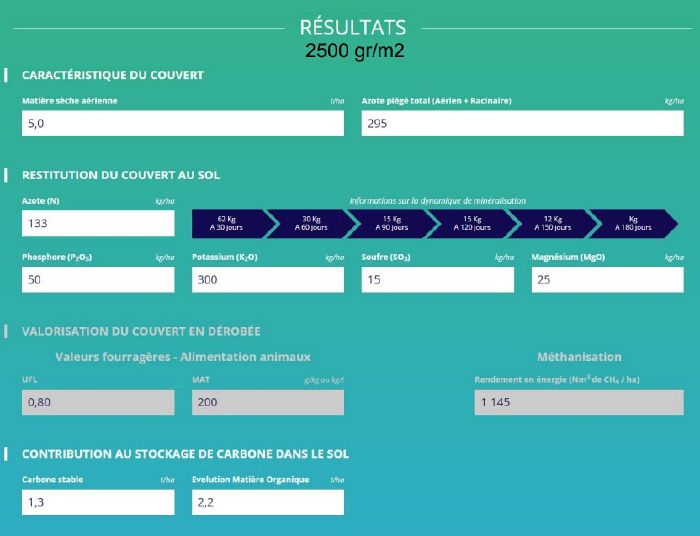
Task: Click the 15 Kg at 90 jours arrow
Action: tap(392, 223)
